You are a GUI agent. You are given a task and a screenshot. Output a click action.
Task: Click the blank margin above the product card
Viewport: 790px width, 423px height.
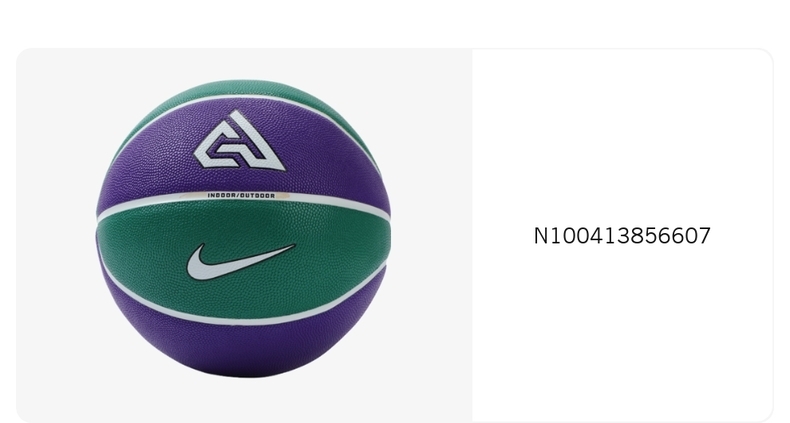[395, 23]
